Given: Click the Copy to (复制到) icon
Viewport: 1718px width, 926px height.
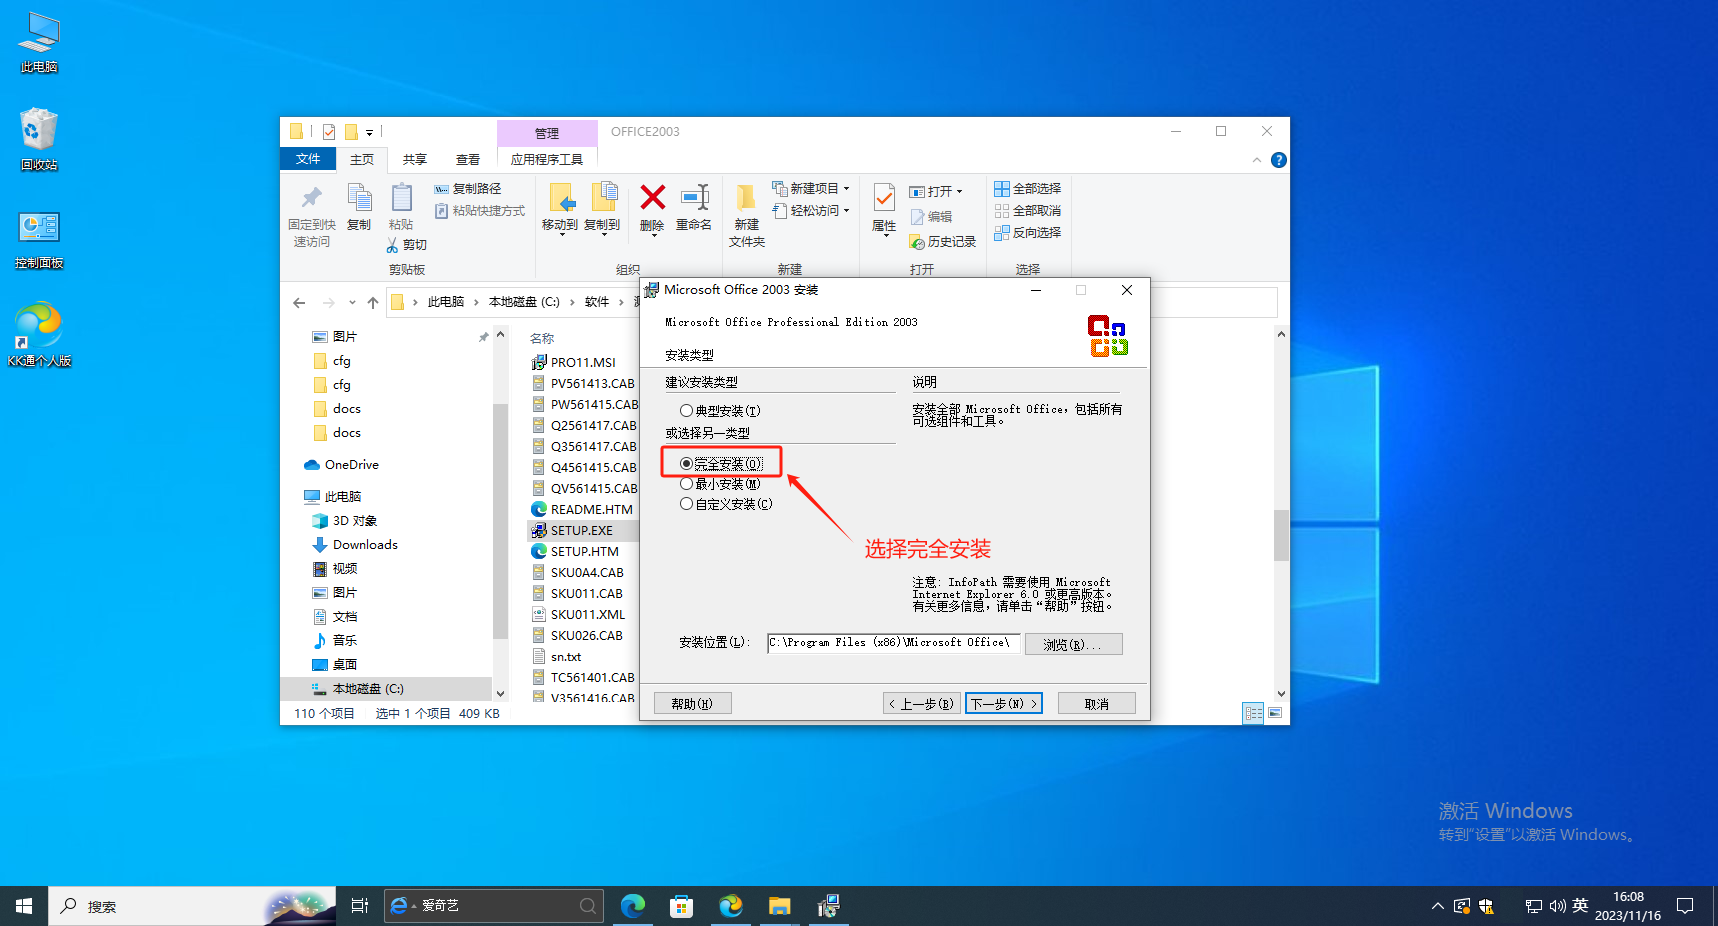Looking at the screenshot, I should click(603, 197).
